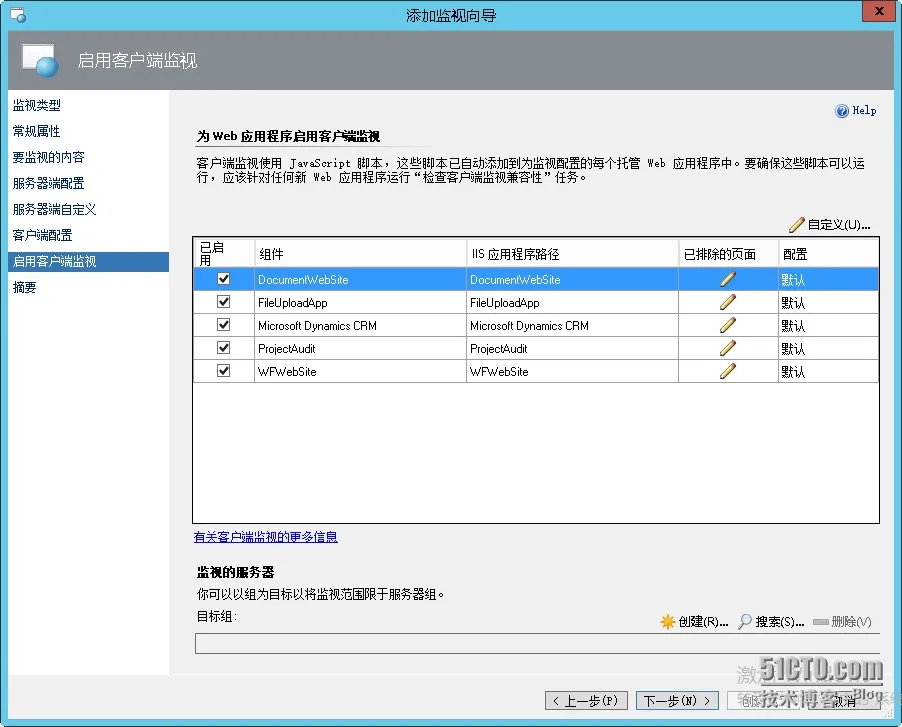
Task: Go to 服务器端配置 wizard step
Action: [x=49, y=183]
